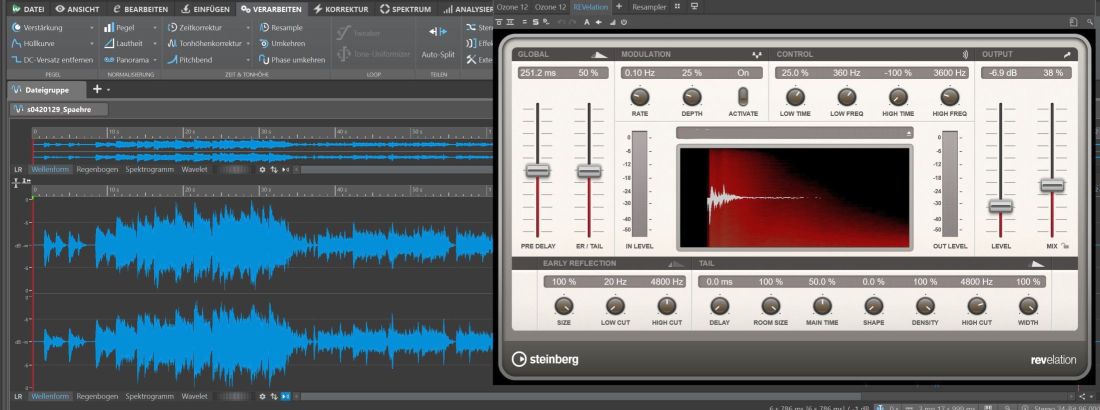This screenshot has height=410, width=1100.
Task: Click the DC-Versatz entfernen icon
Action: 17,60
